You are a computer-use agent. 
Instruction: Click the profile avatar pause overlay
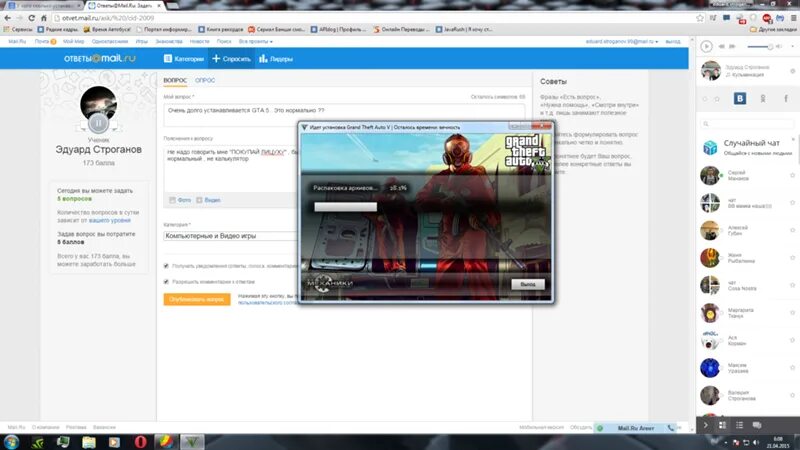pyautogui.click(x=98, y=123)
